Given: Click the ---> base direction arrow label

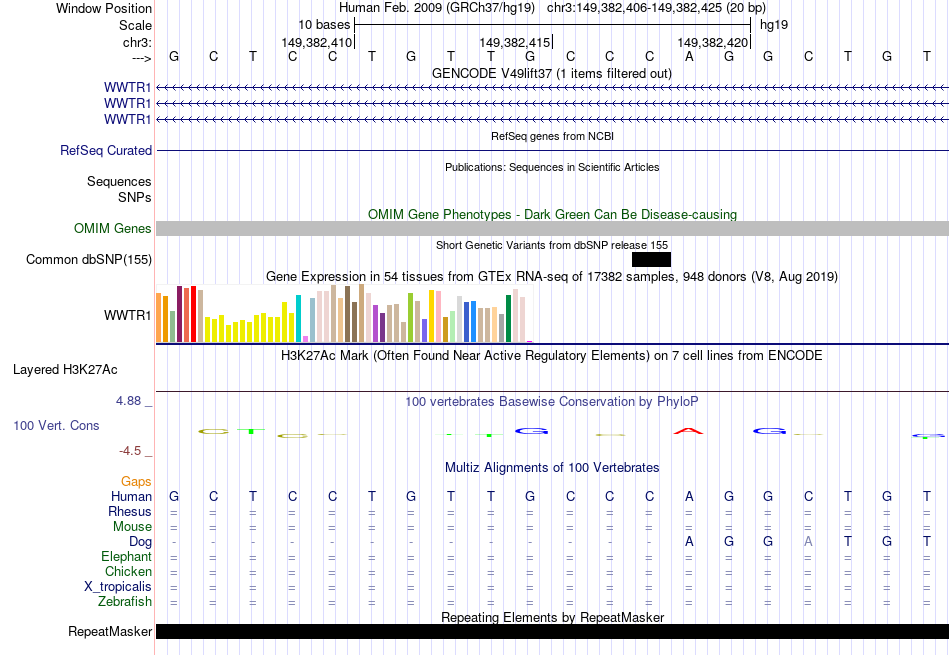Looking at the screenshot, I should [141, 58].
